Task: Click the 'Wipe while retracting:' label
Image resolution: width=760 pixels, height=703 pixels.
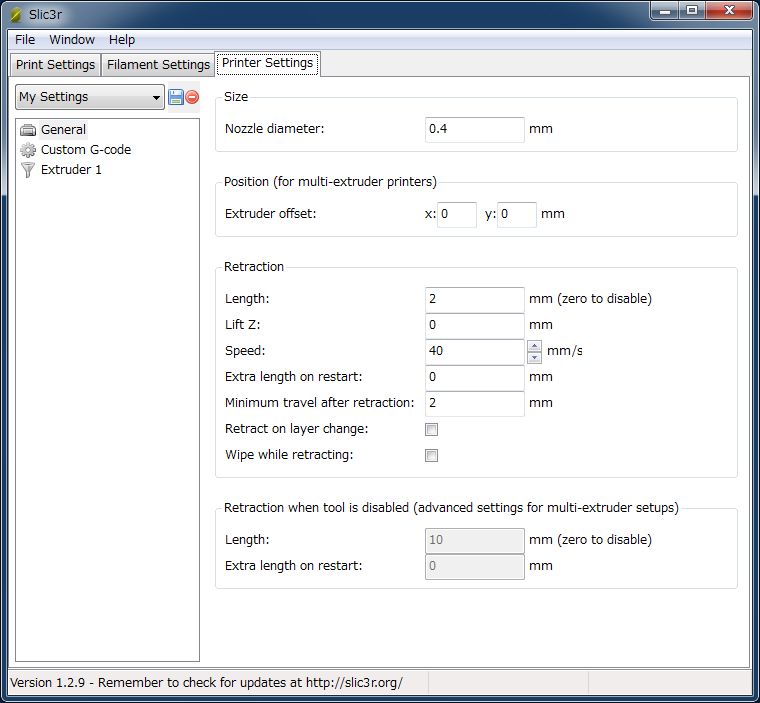Action: point(289,455)
